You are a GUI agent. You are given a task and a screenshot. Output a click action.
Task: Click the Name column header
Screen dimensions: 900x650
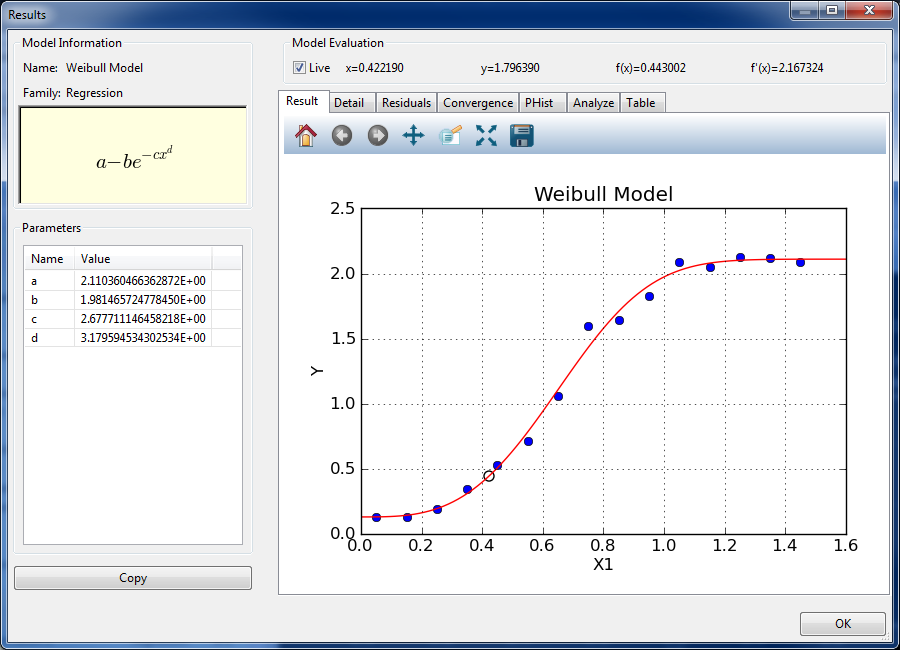pos(49,259)
